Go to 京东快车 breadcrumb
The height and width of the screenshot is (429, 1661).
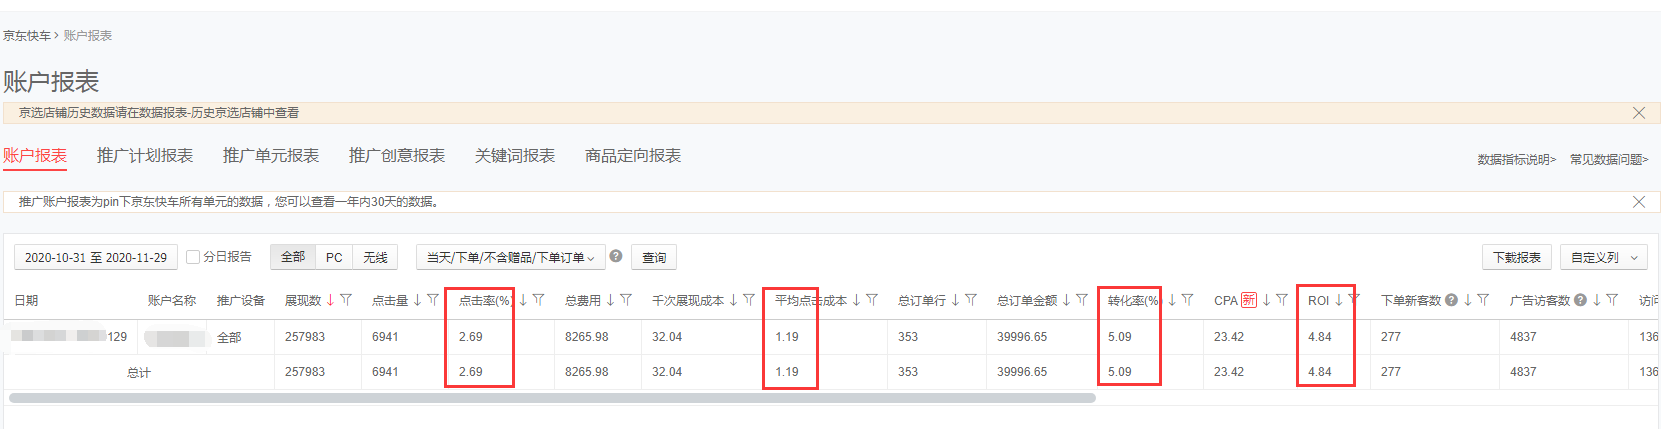coord(27,36)
